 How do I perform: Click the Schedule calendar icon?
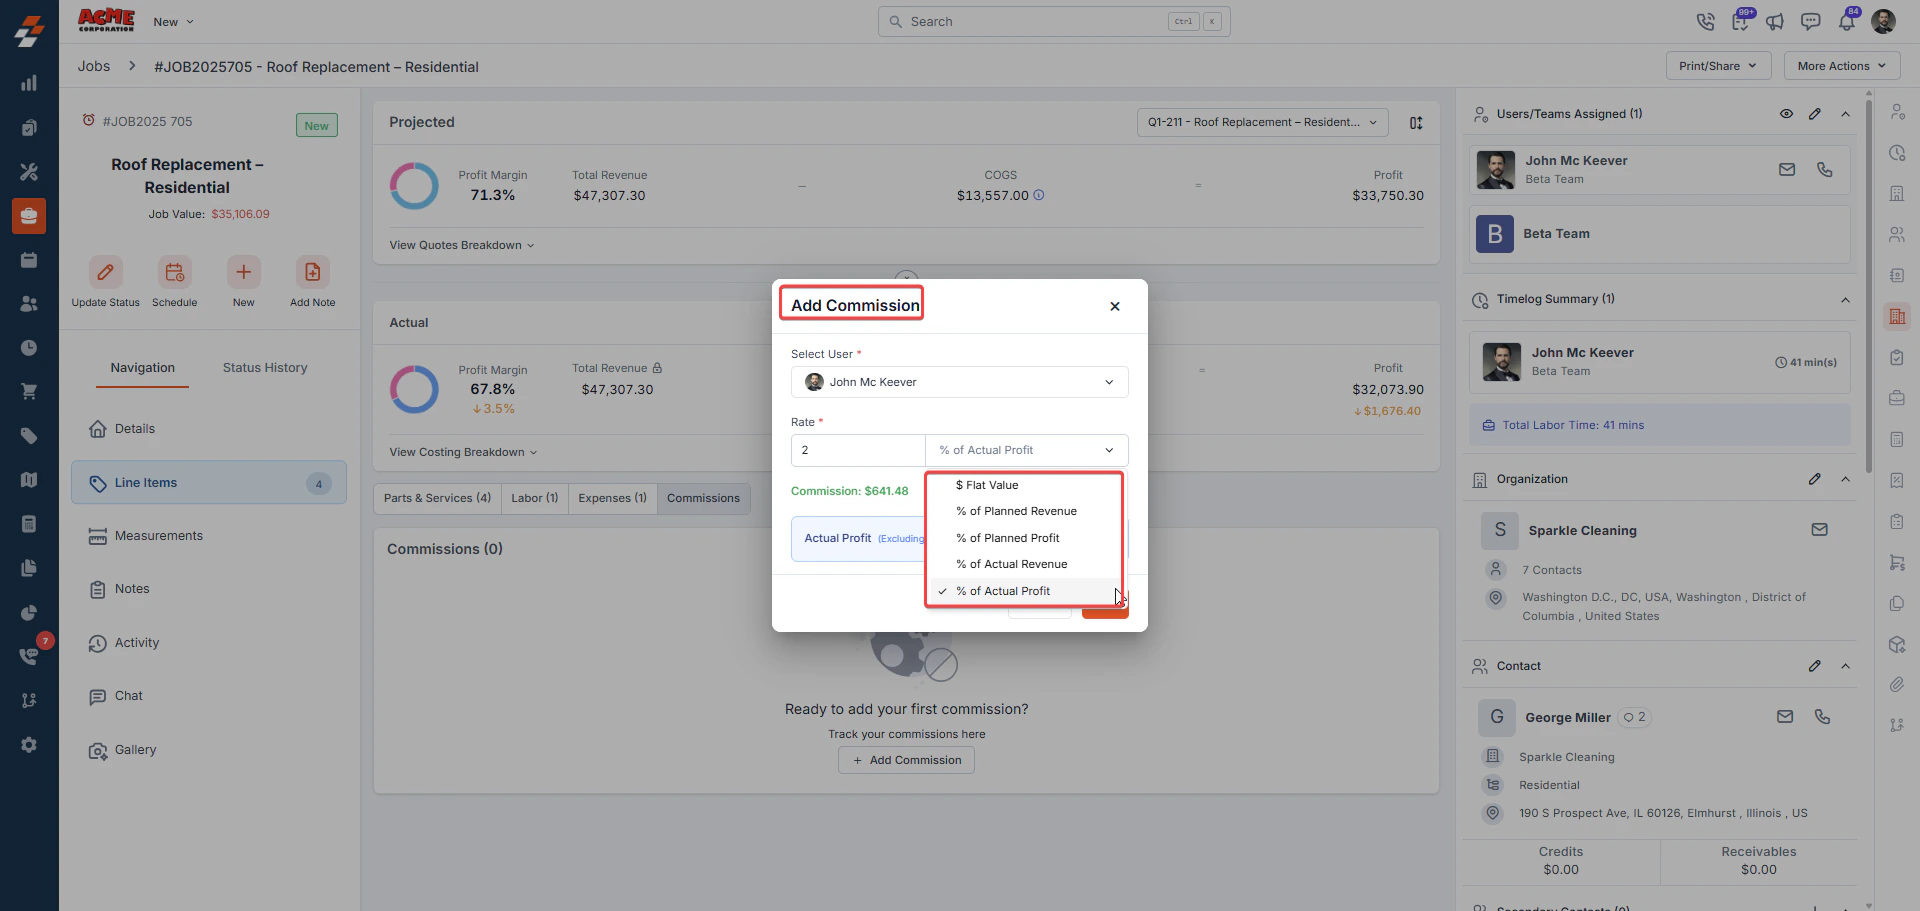174,272
